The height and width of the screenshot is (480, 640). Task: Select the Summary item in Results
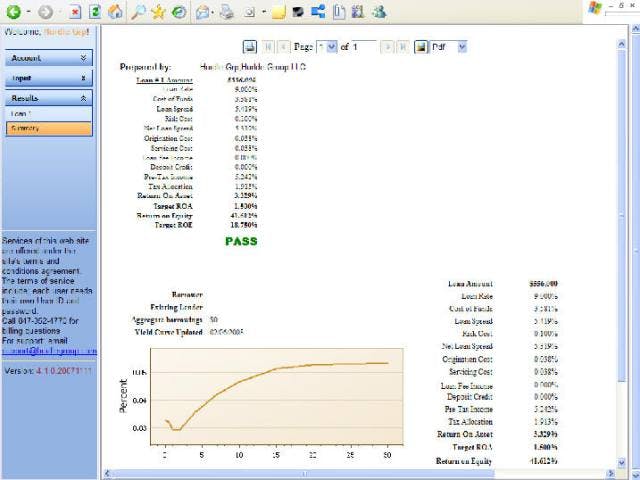[x=25, y=128]
